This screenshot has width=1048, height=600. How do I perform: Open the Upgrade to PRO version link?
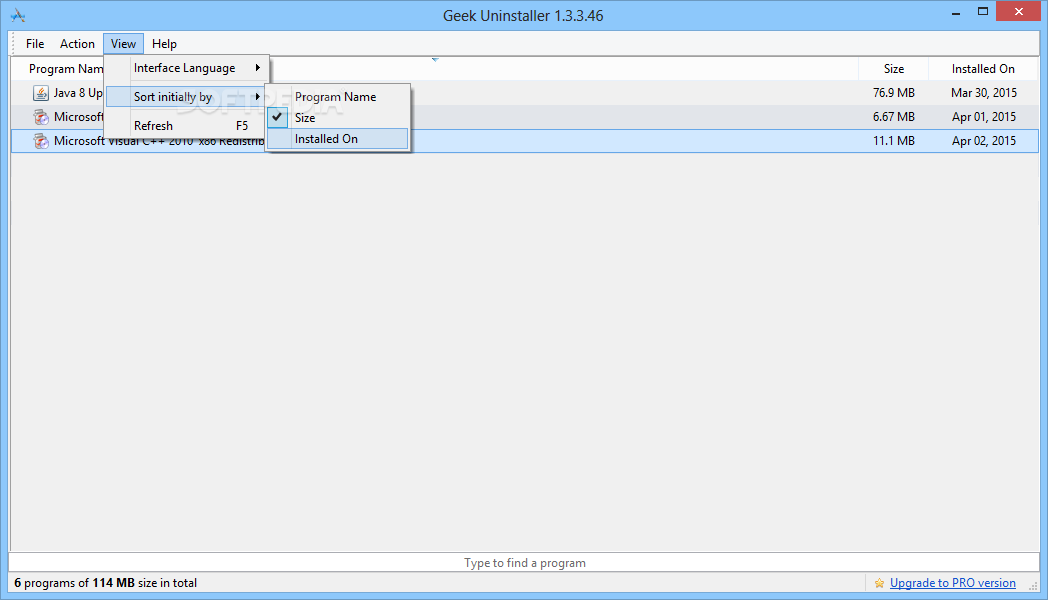tap(952, 583)
